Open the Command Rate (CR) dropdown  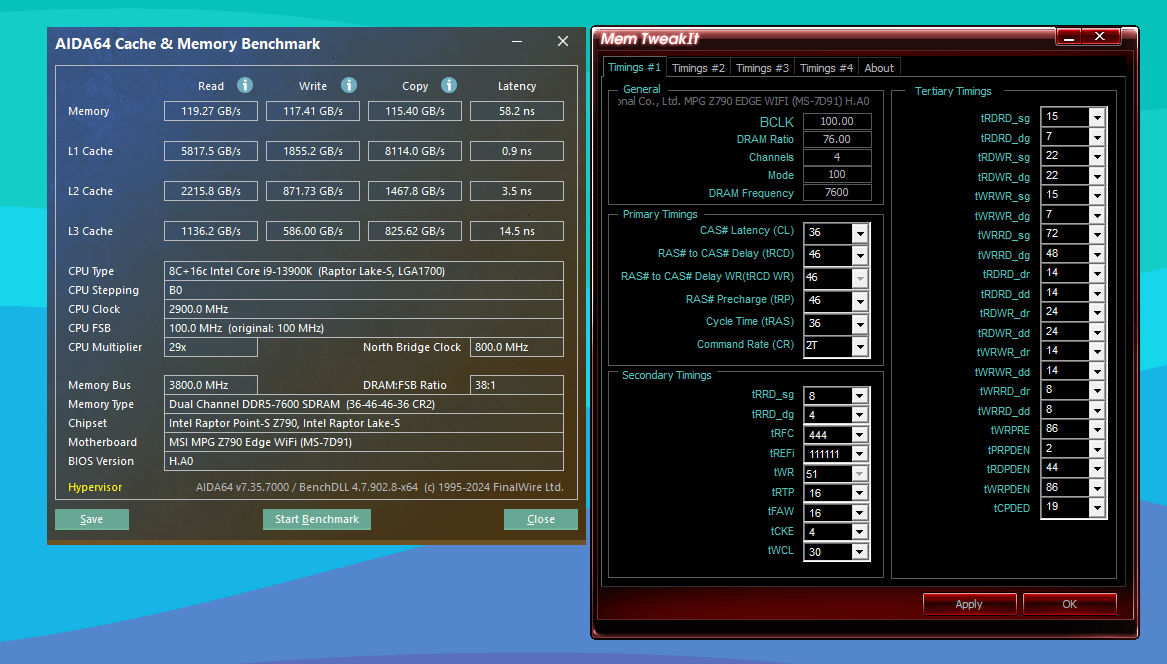click(x=860, y=347)
